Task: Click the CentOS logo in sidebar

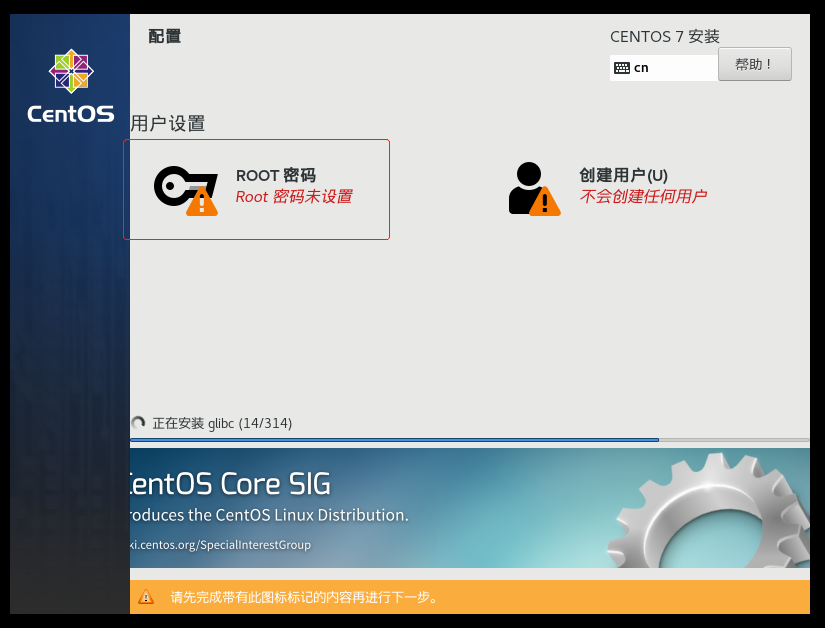Action: (71, 86)
